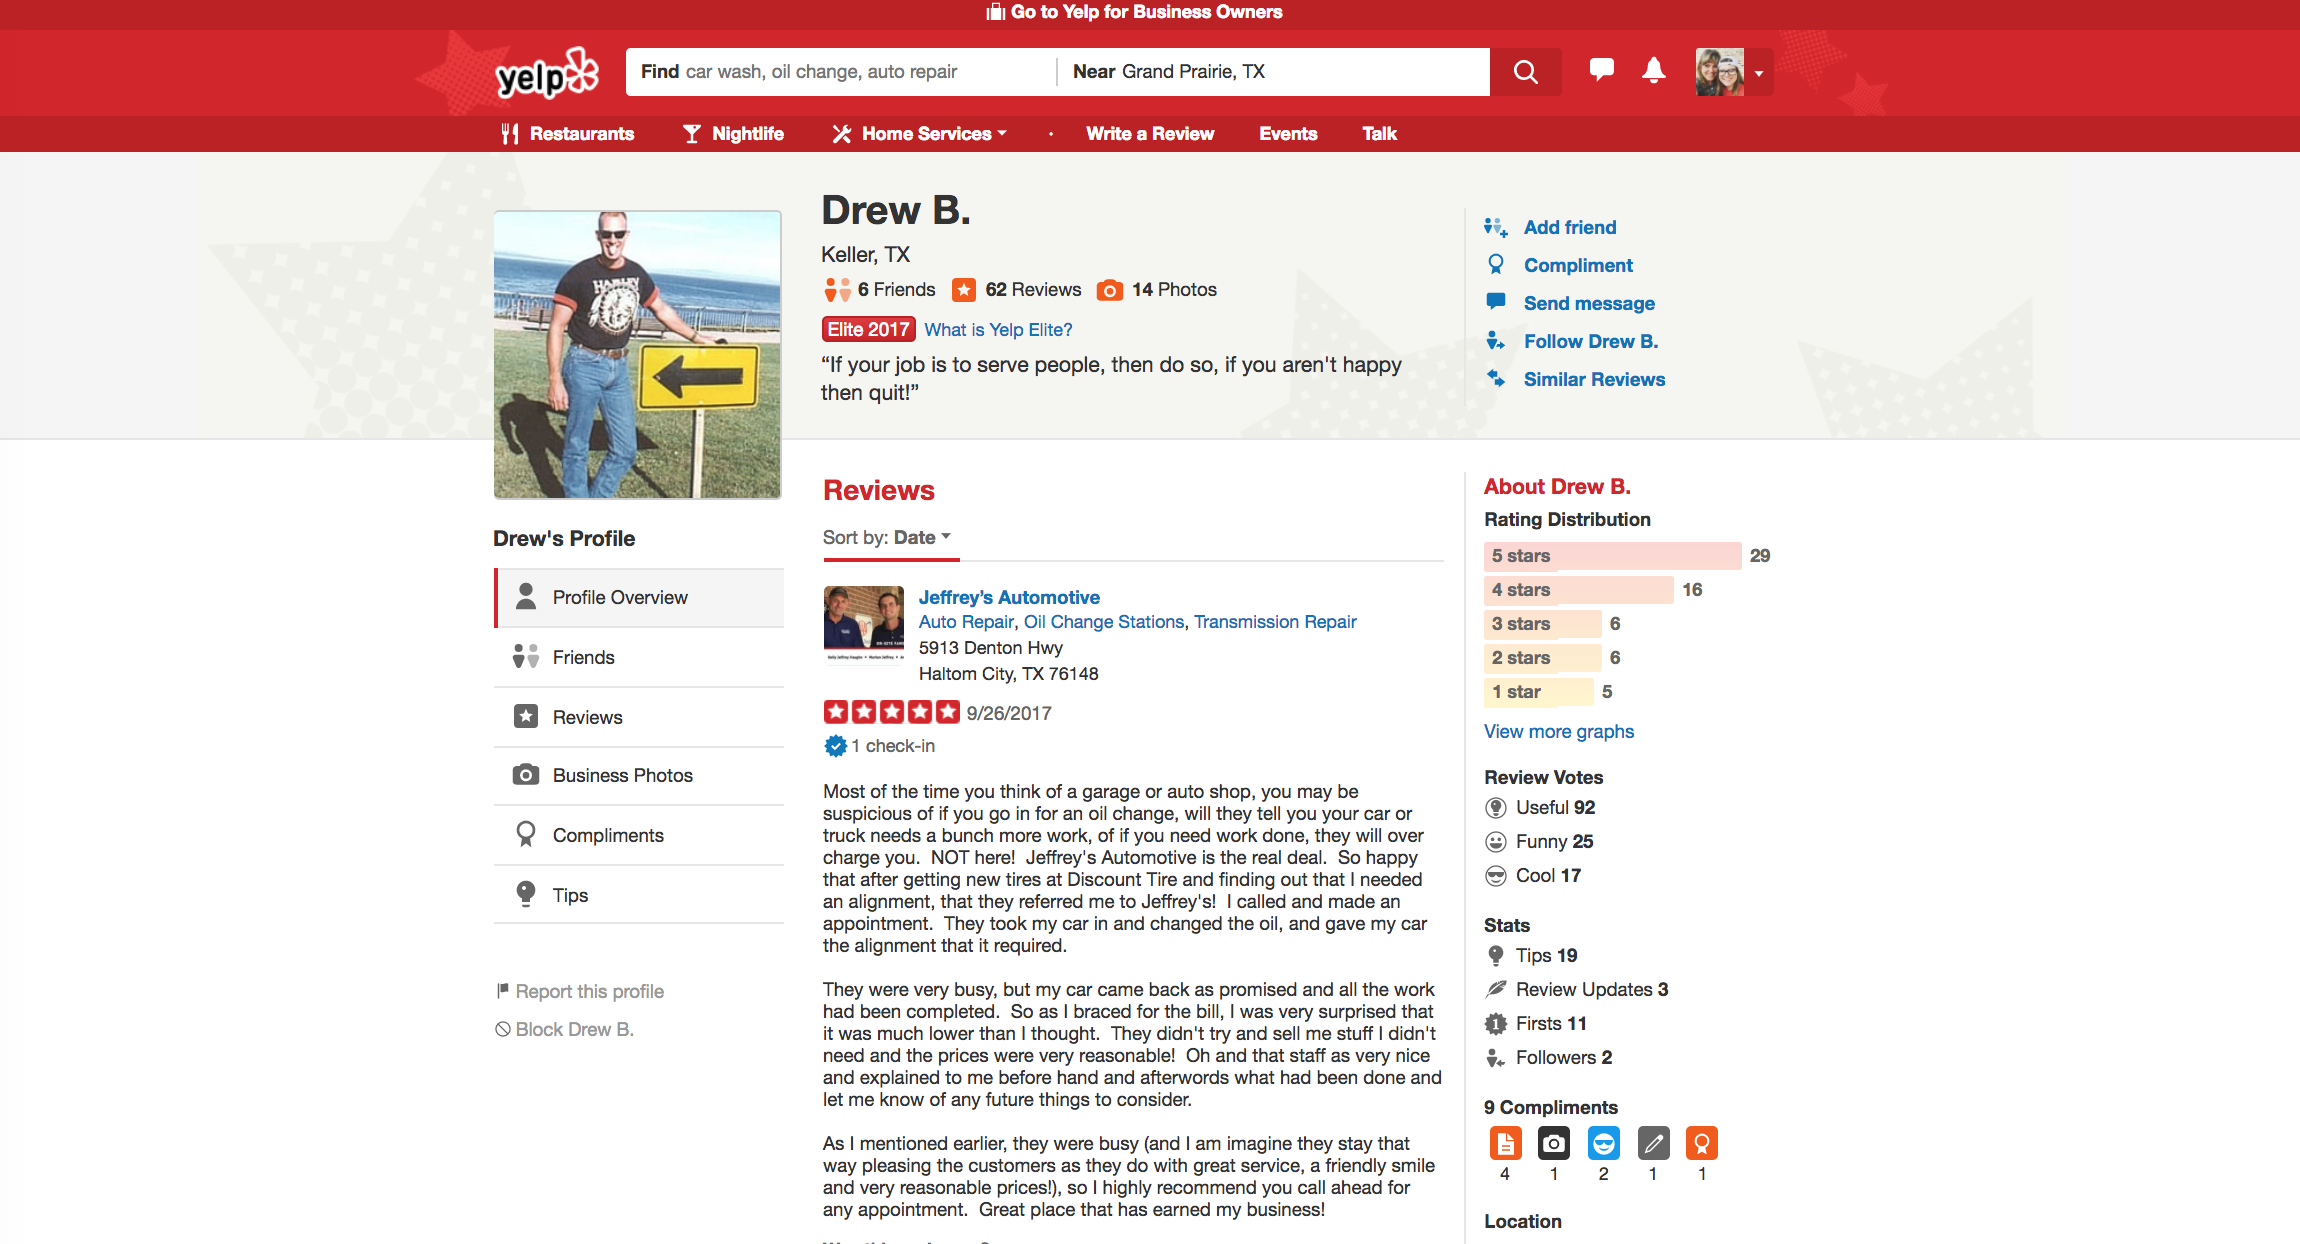Screen dimensions: 2300x1244
Task: Open Drew B.'s profile photo
Action: tap(637, 354)
